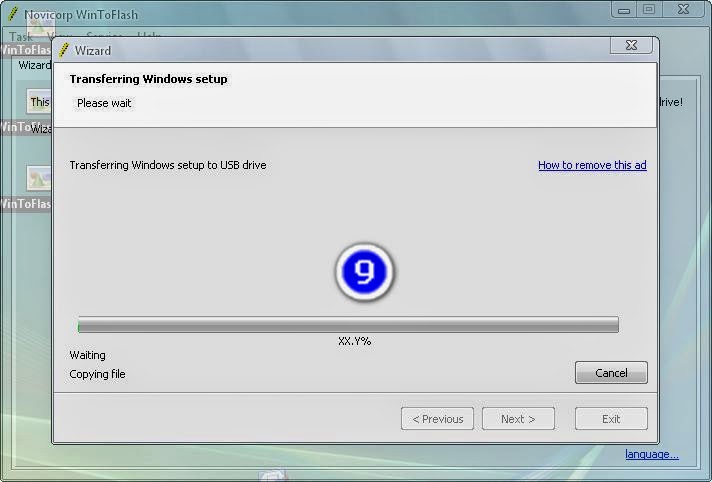
Task: Open the Task menu in WinToFlash
Action: tap(21, 36)
